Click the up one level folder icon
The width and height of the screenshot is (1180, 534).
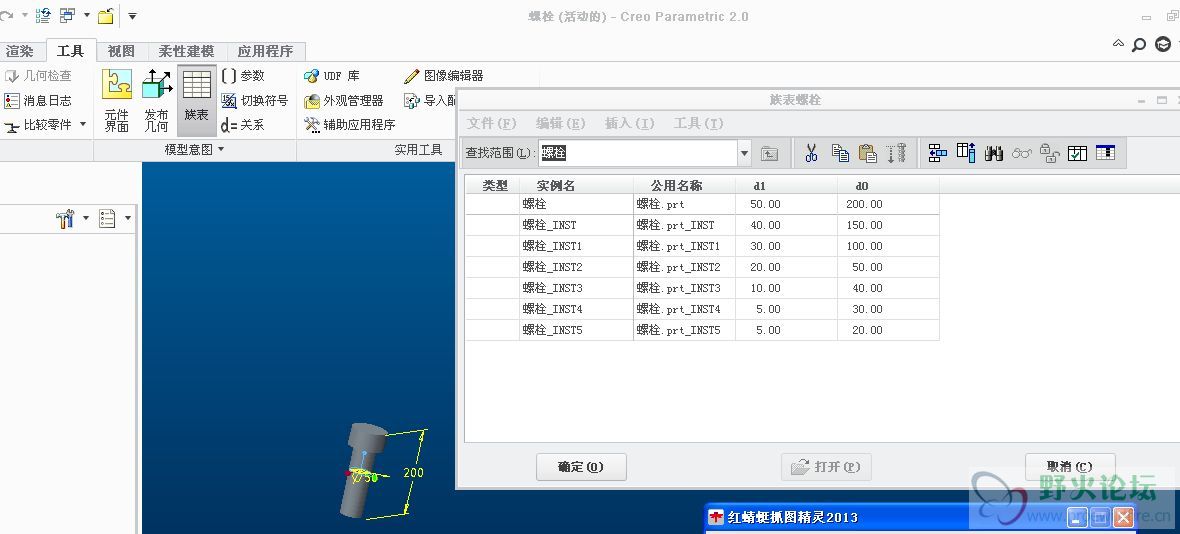point(769,153)
